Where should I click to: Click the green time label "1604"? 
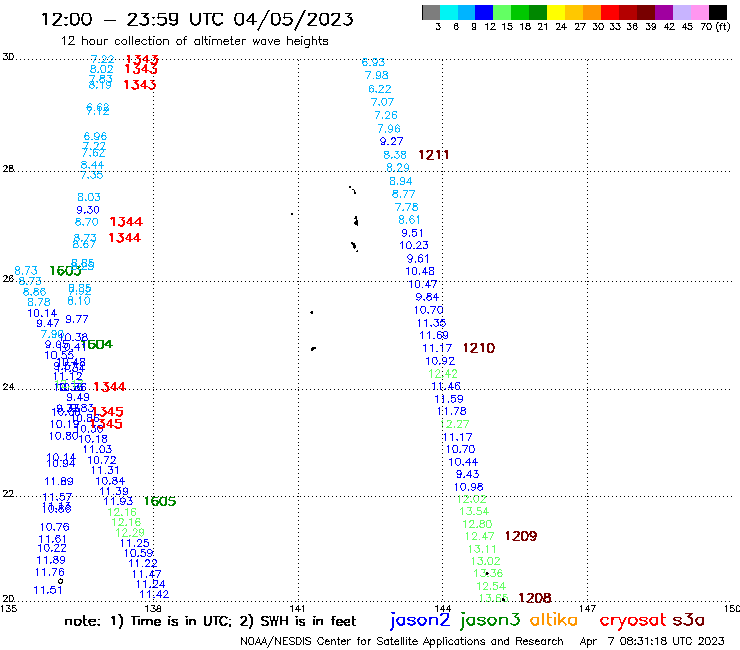97,344
